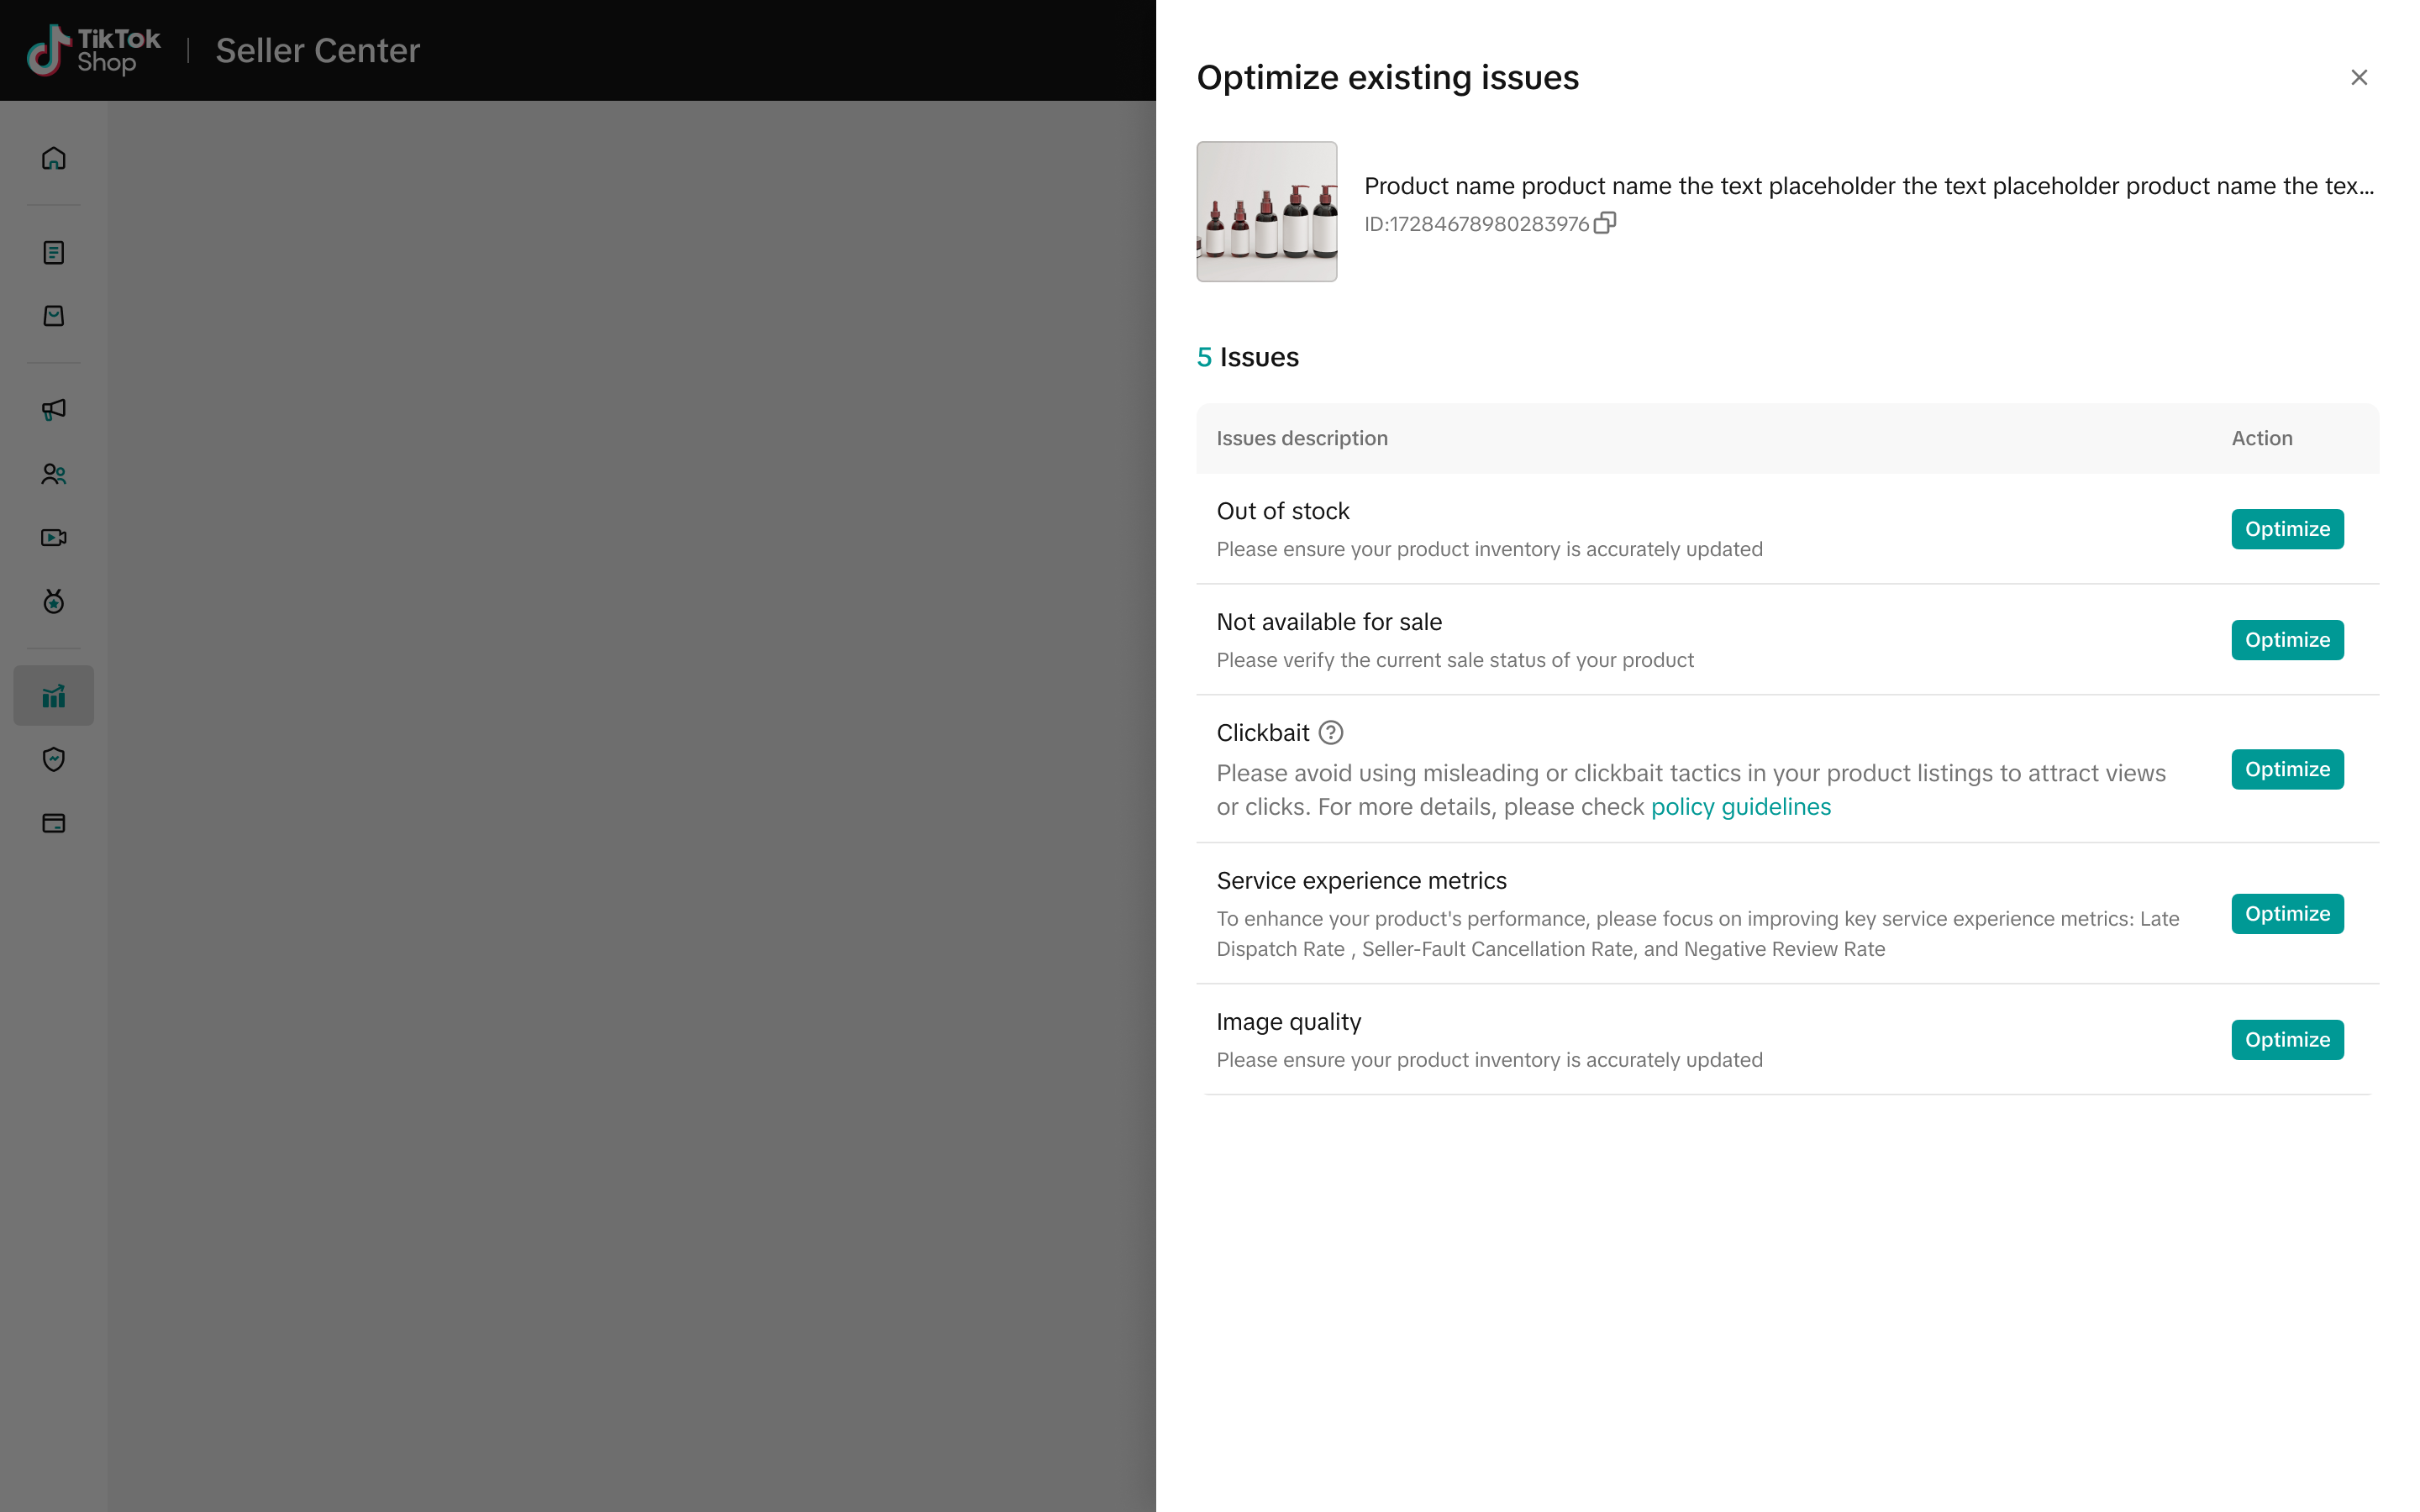
Task: Open the video camera LIVE icon
Action: click(54, 538)
